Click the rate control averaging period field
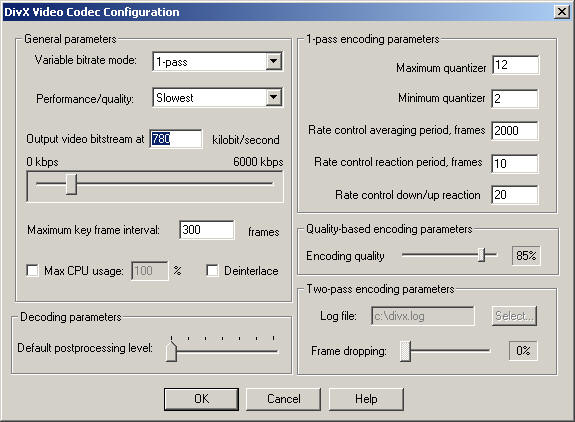Image resolution: width=575 pixels, height=422 pixels. (x=515, y=131)
